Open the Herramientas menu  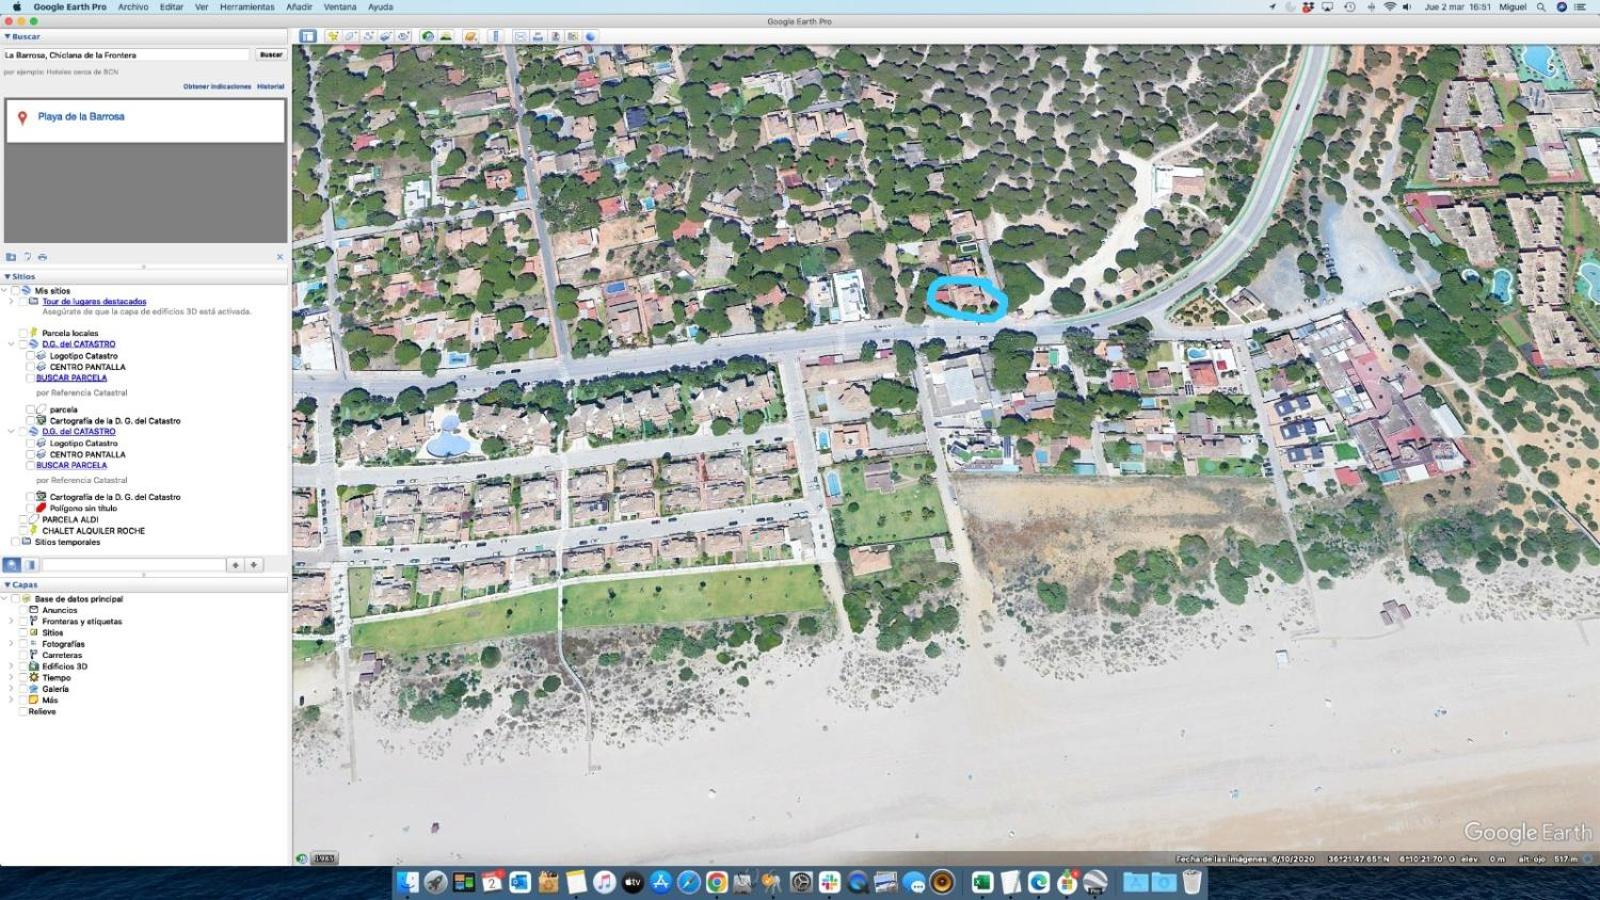pos(247,7)
